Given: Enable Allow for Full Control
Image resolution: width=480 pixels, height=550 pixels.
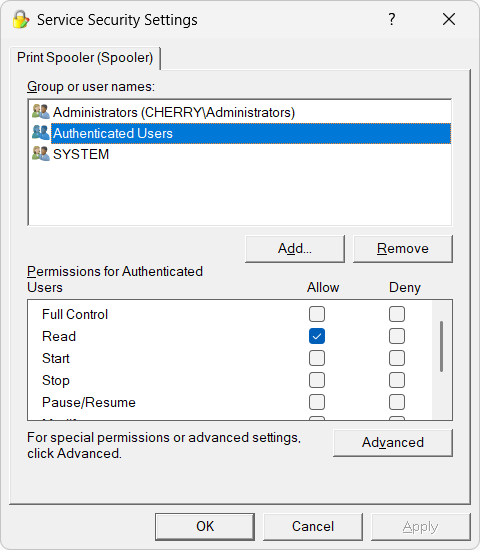Looking at the screenshot, I should [x=317, y=314].
